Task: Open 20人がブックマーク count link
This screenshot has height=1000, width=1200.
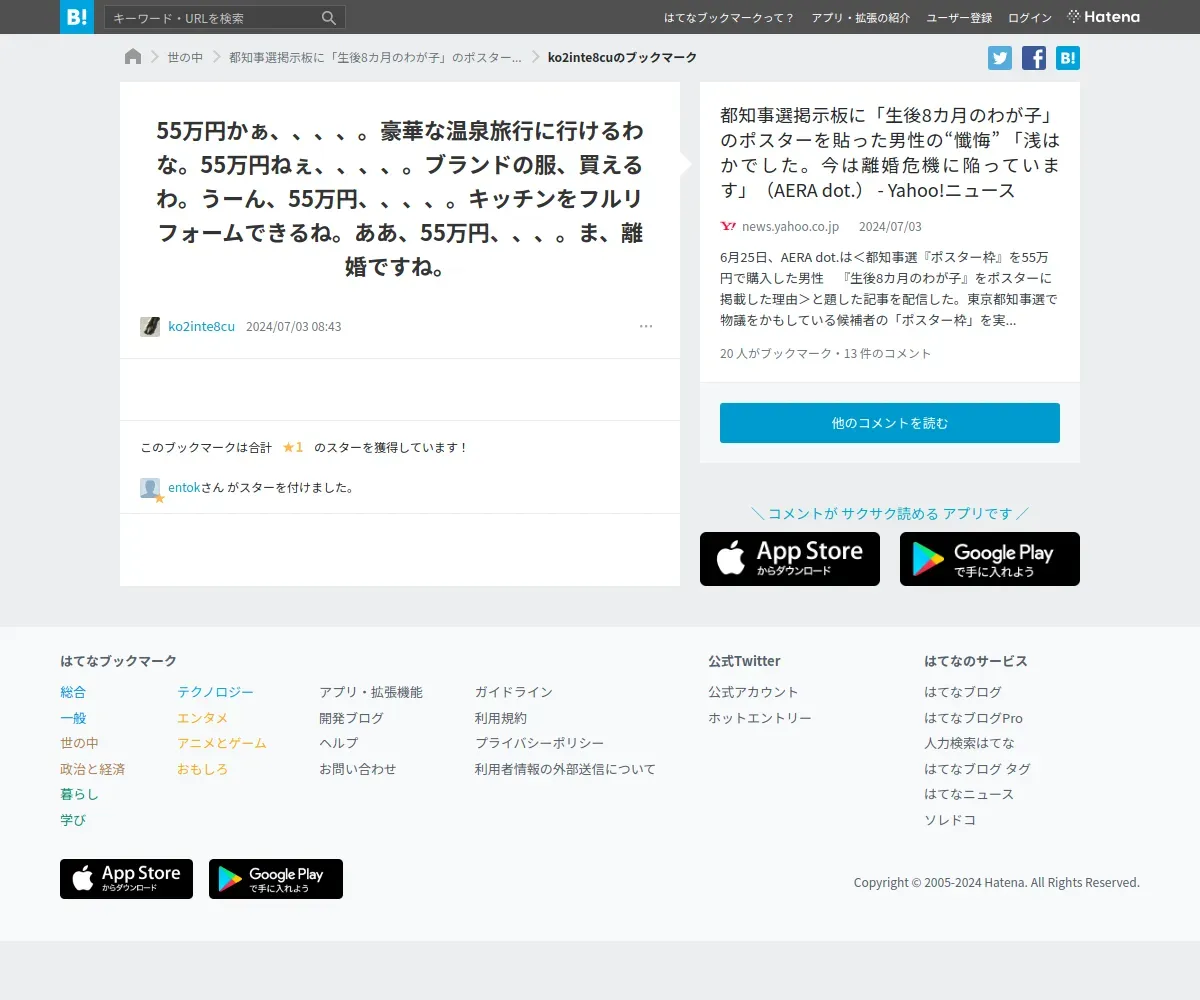Action: pyautogui.click(x=775, y=353)
